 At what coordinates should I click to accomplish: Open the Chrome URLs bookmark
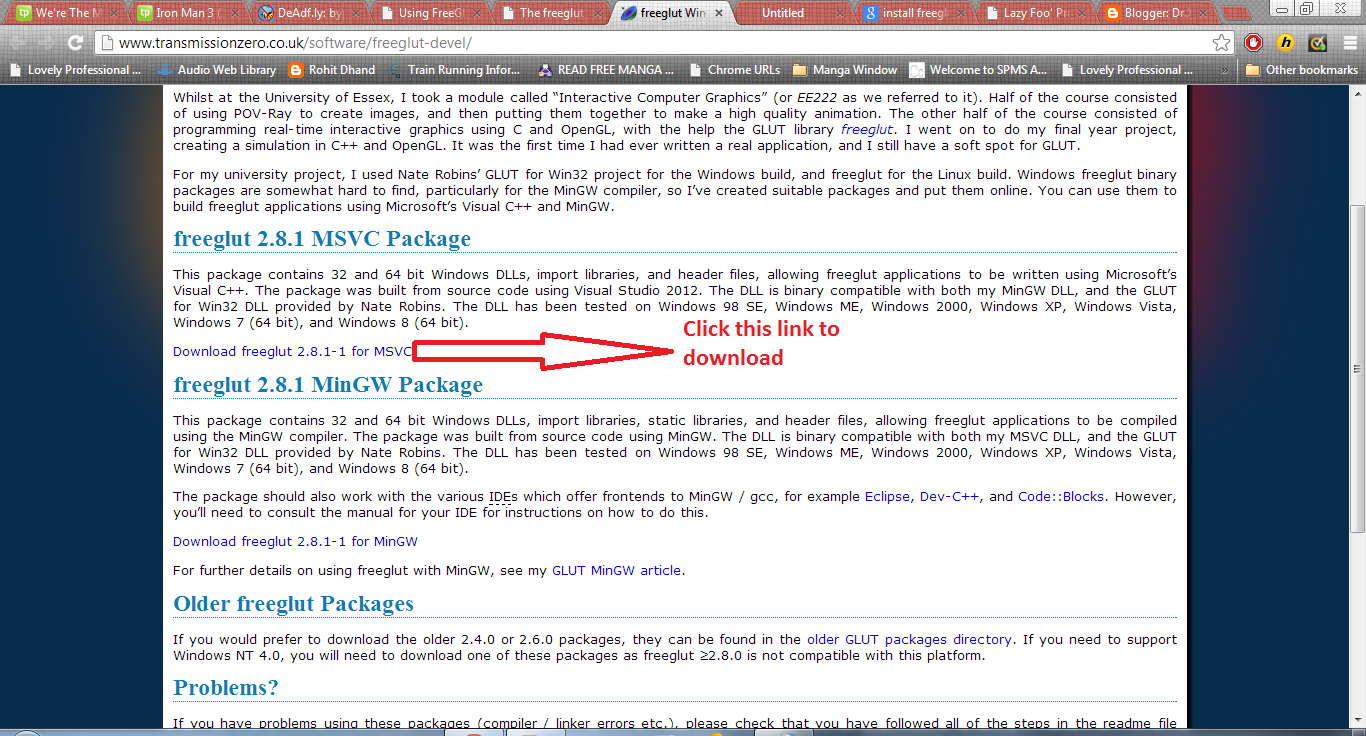tap(734, 70)
